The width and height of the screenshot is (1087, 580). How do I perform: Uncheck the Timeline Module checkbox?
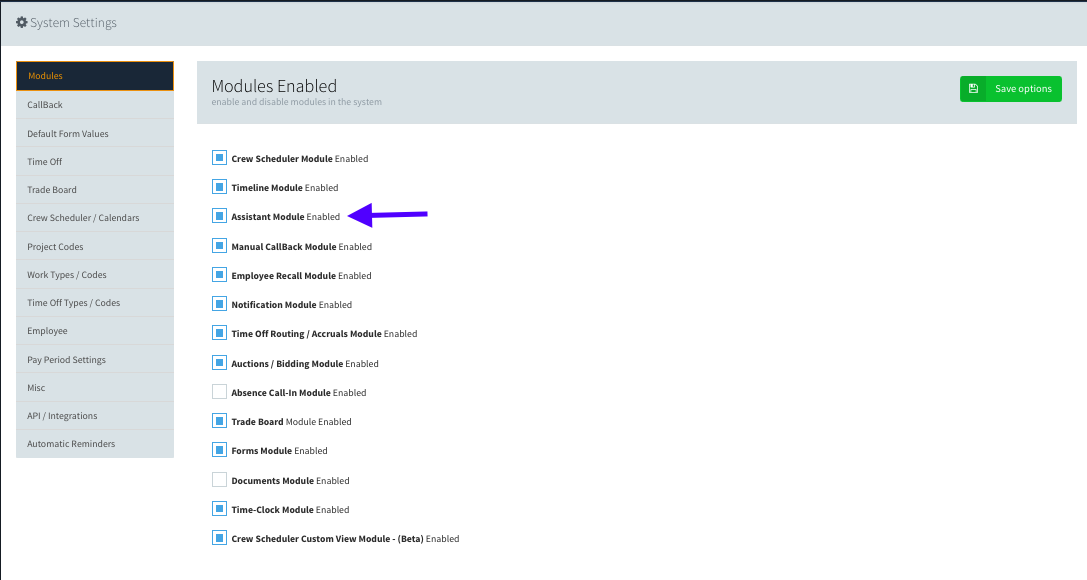219,187
